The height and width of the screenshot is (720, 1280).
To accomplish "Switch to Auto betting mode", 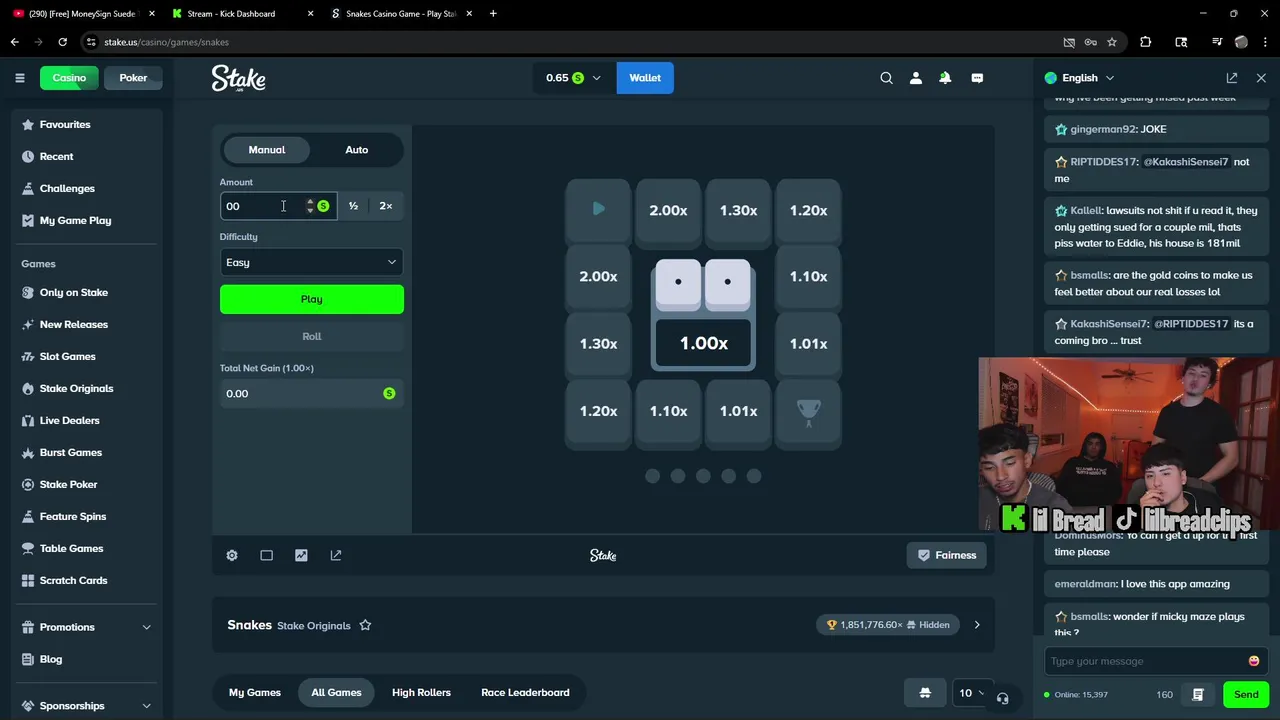I will [357, 150].
